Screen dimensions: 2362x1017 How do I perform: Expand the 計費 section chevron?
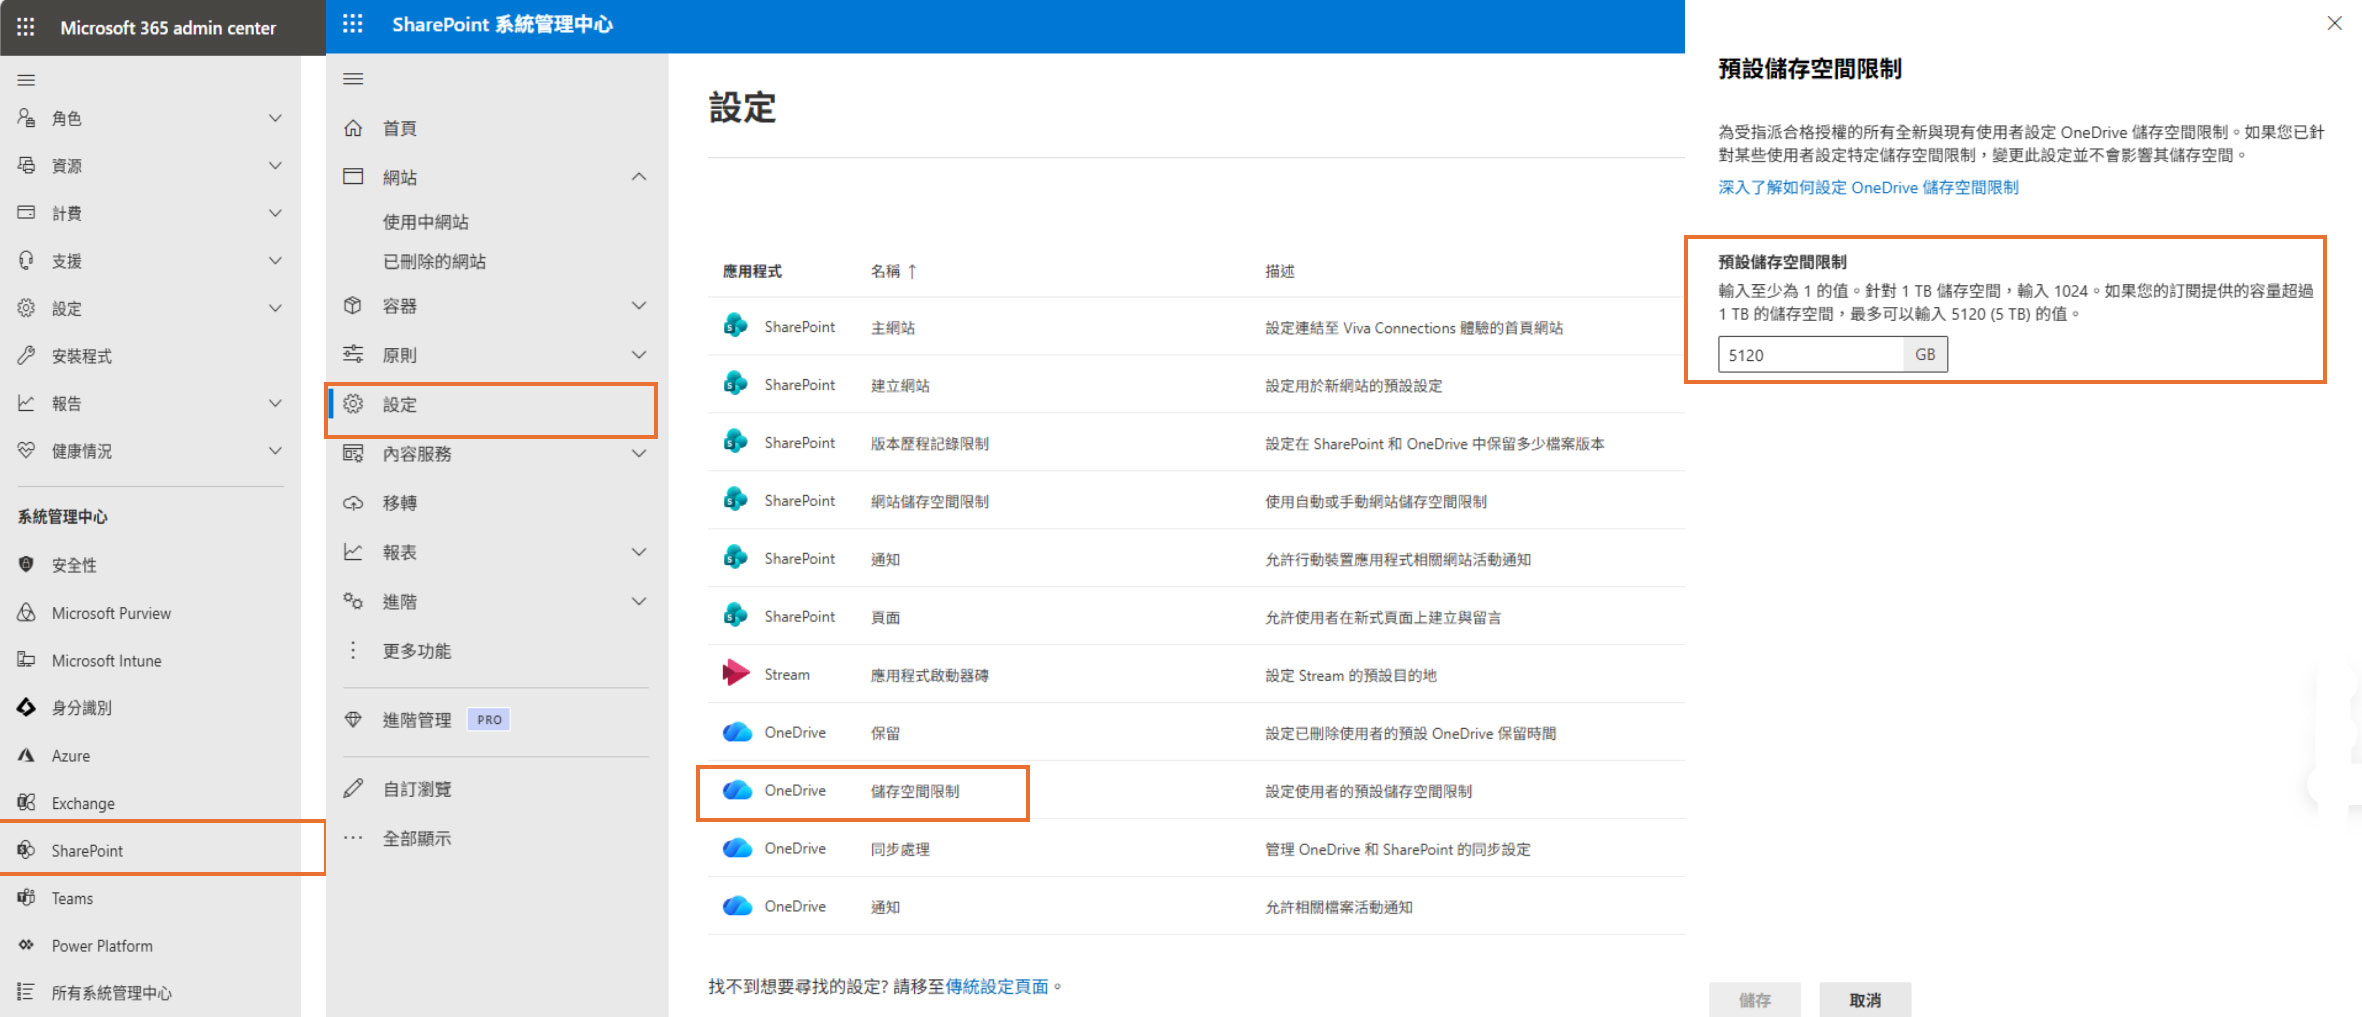tap(275, 213)
